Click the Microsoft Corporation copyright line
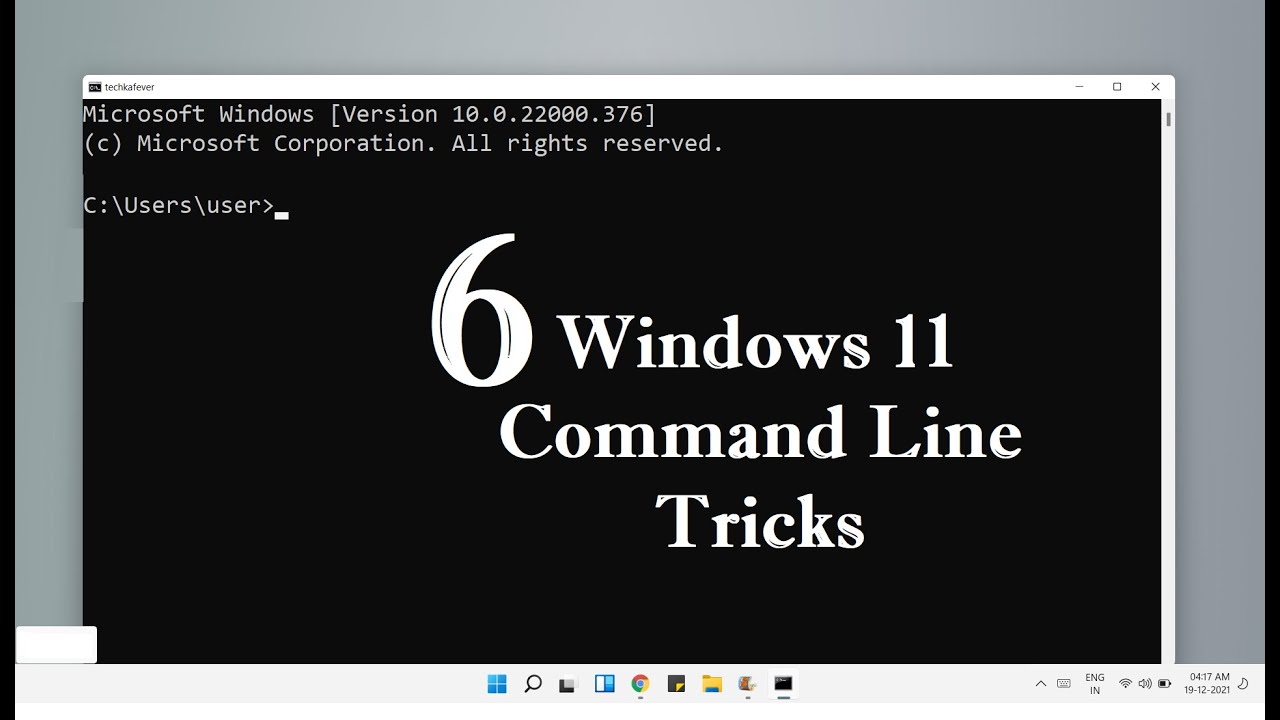This screenshot has height=720, width=1280. click(403, 144)
